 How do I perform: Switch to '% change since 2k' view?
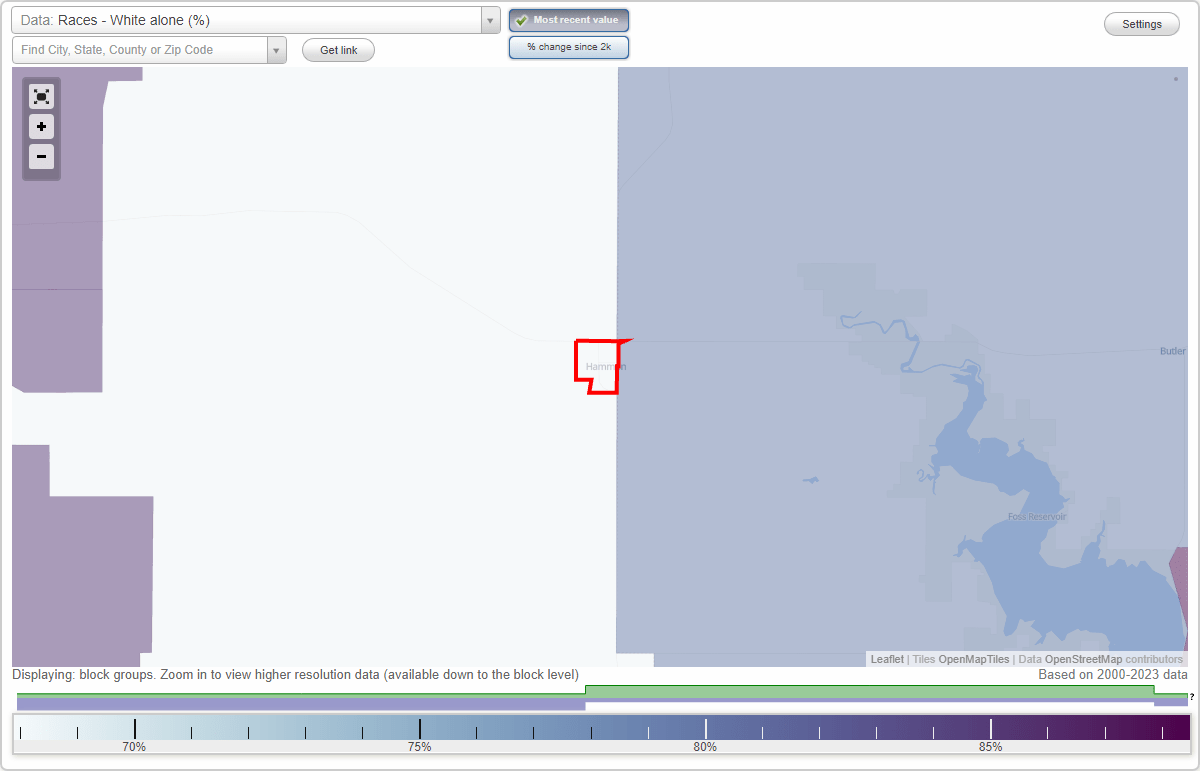click(569, 46)
